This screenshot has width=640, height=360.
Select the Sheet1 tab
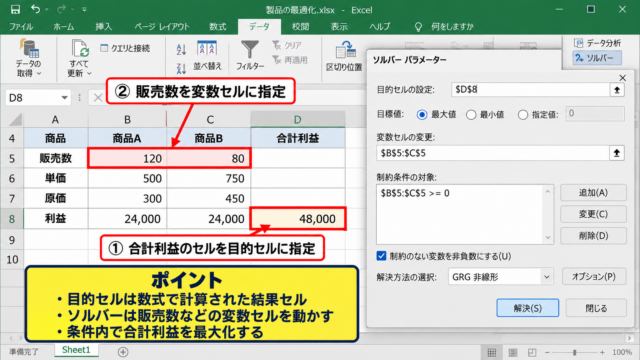[x=76, y=350]
